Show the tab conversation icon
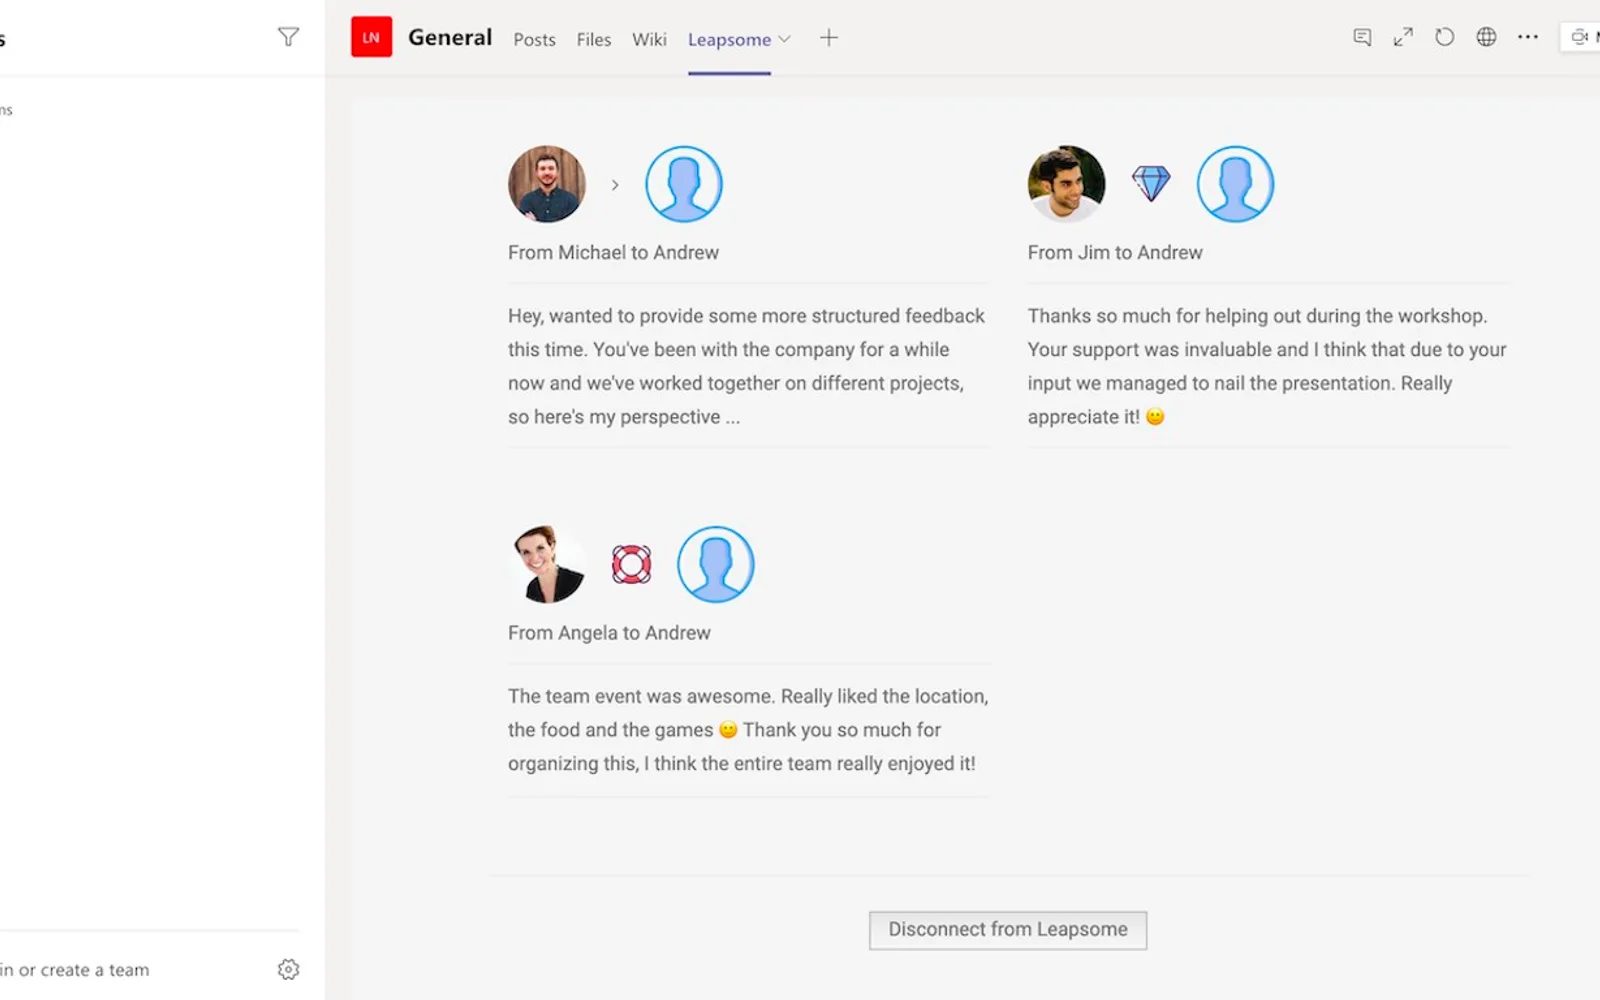The width and height of the screenshot is (1600, 1000). pyautogui.click(x=1362, y=37)
